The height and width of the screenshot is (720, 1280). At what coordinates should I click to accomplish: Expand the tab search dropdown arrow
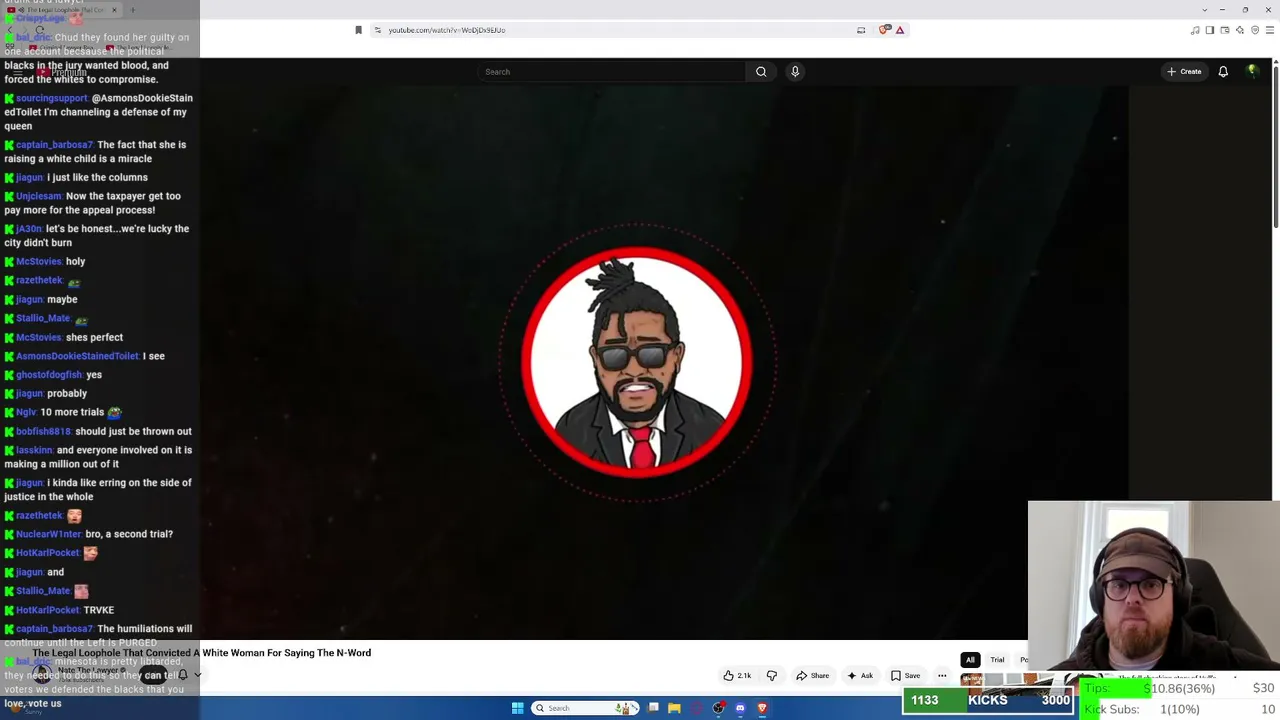coord(1205,10)
